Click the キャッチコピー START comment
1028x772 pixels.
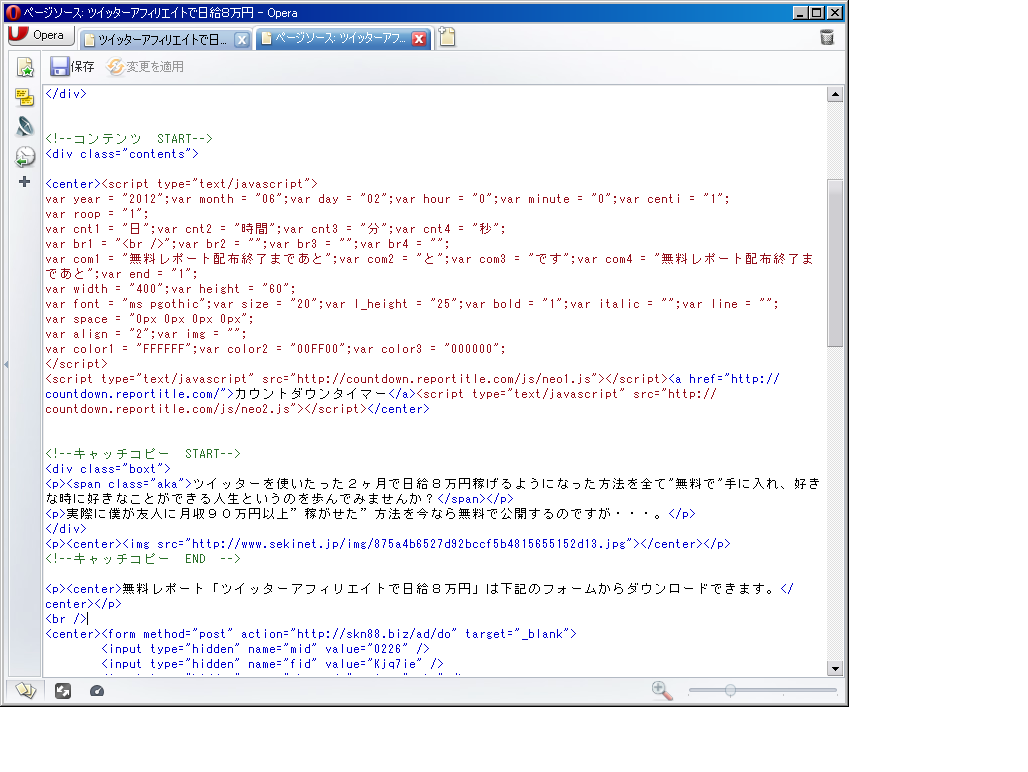pos(143,454)
